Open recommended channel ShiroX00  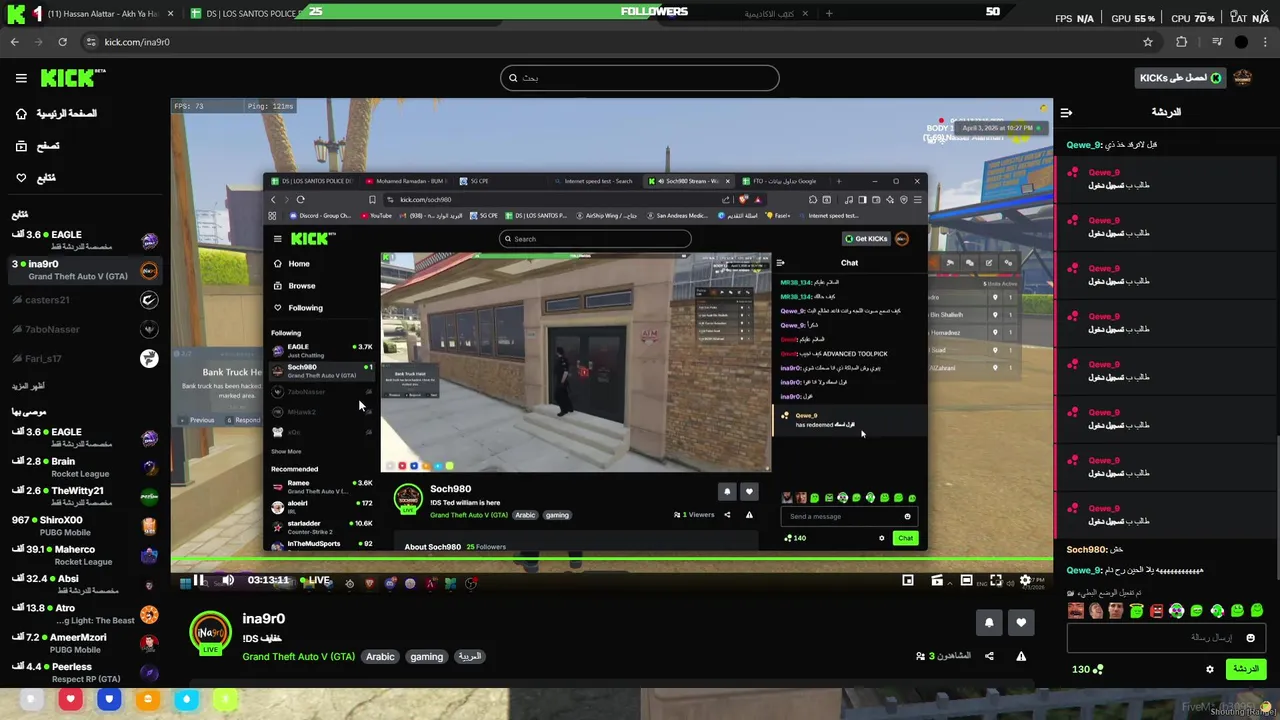[x=85, y=525]
